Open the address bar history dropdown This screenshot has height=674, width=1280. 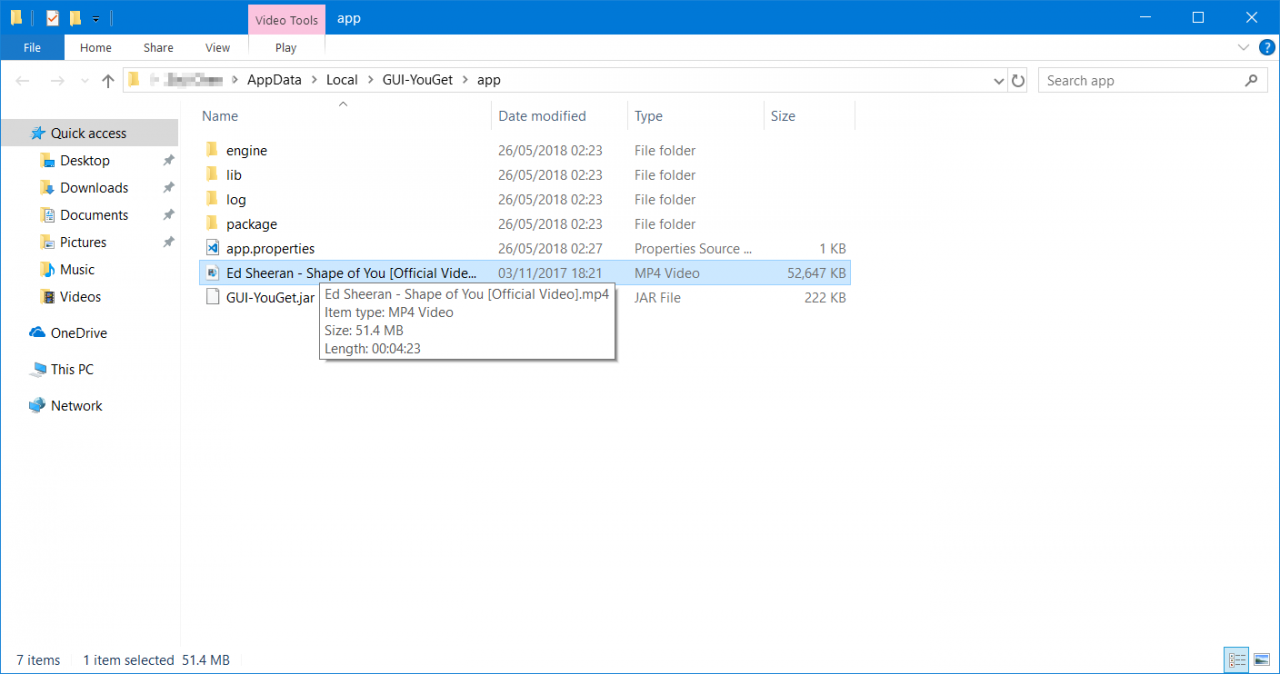(x=998, y=81)
